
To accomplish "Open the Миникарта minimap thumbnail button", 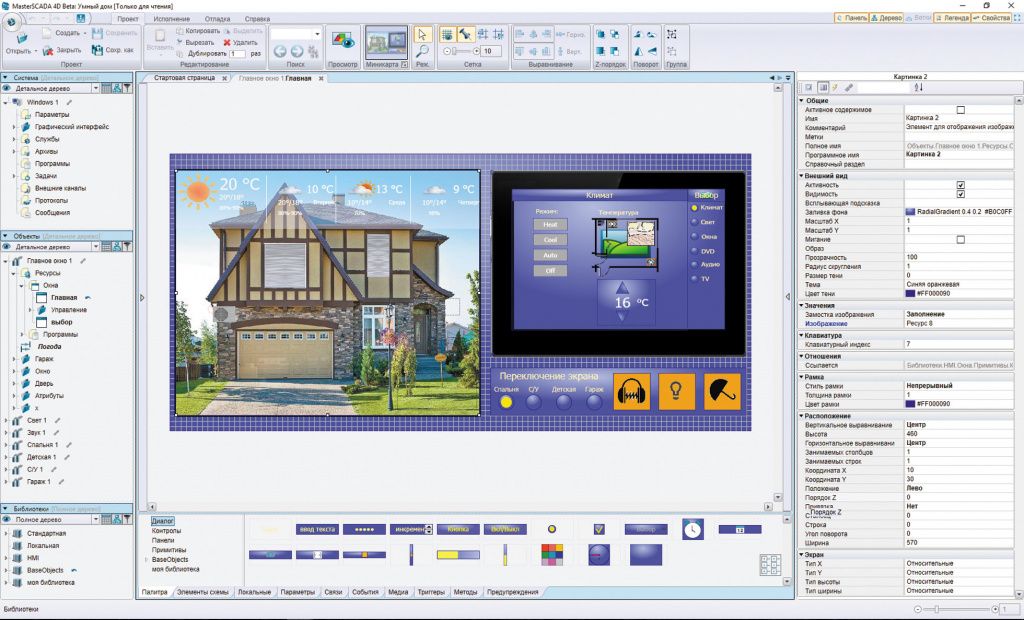I will point(386,42).
